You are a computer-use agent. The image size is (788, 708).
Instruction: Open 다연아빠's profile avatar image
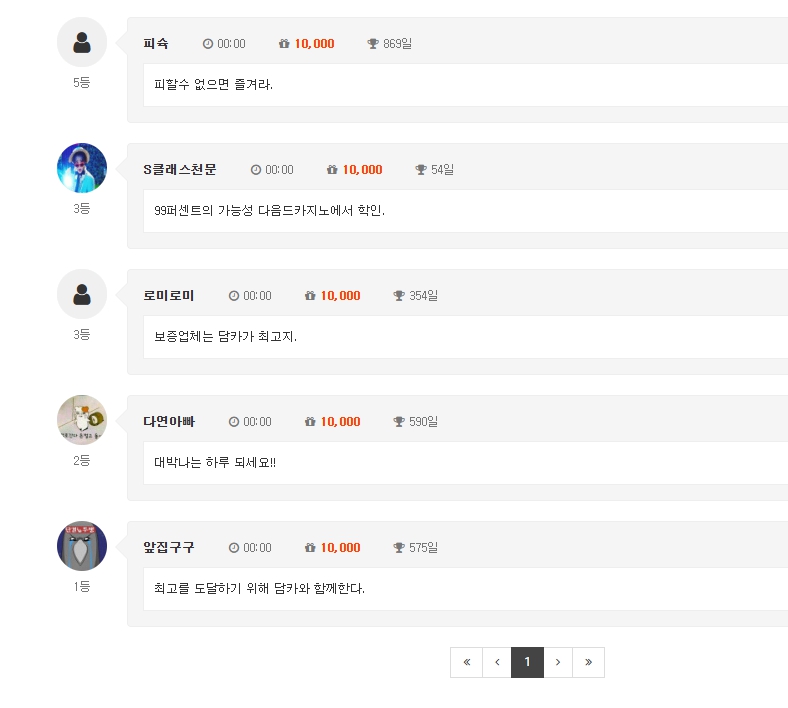[x=82, y=420]
